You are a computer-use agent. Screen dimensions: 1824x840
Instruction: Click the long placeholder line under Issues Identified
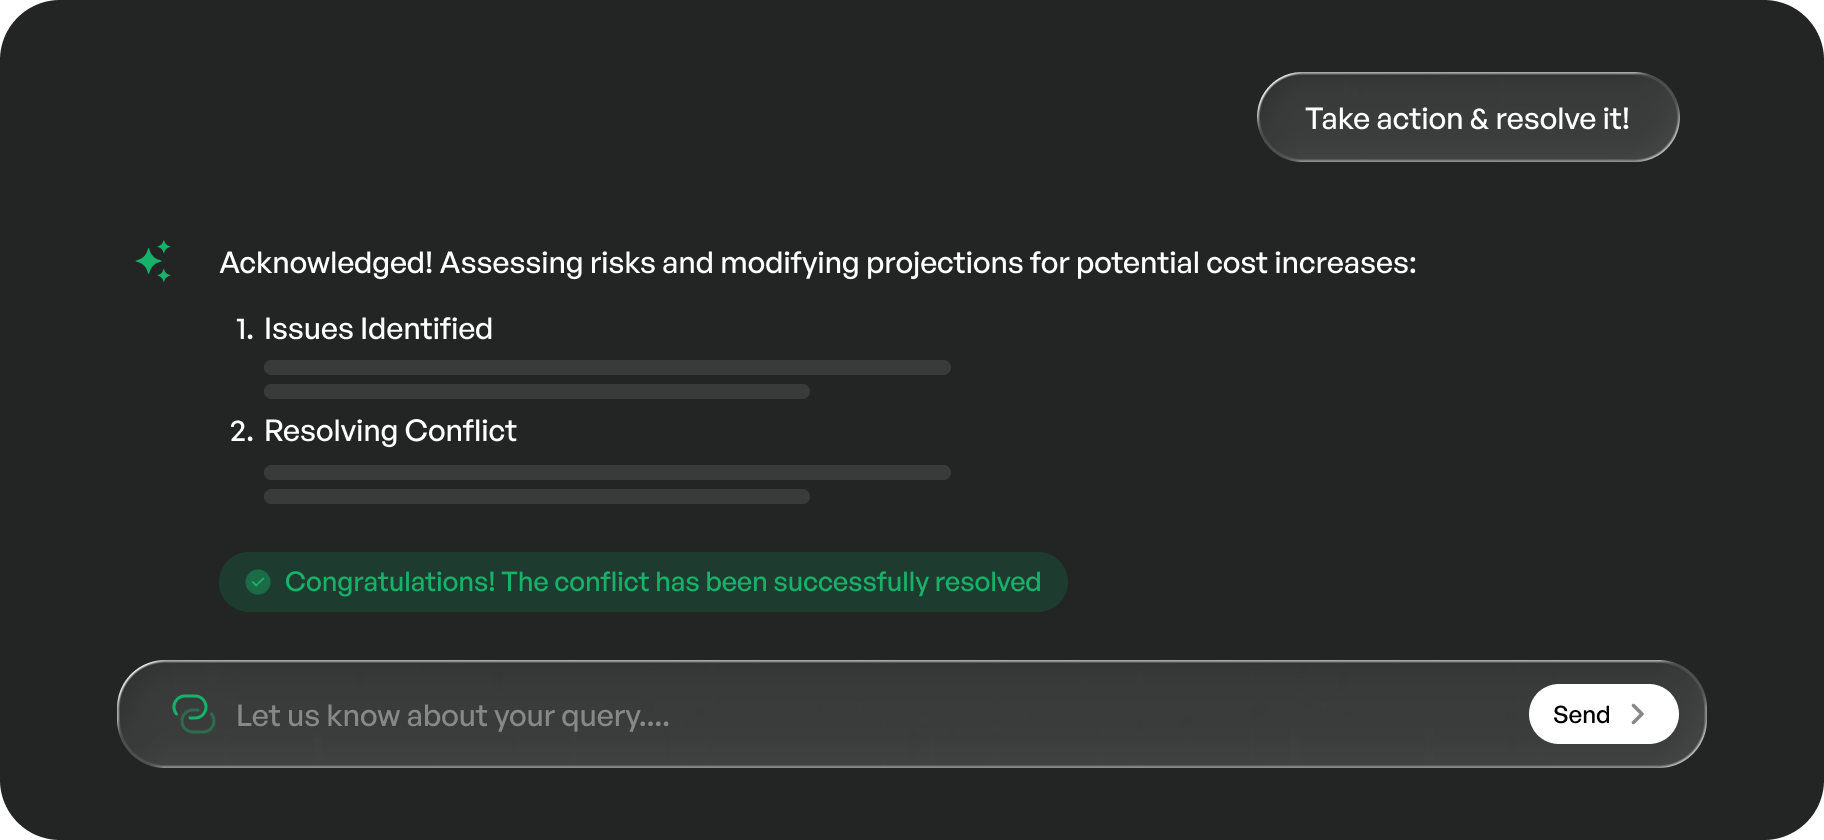607,368
